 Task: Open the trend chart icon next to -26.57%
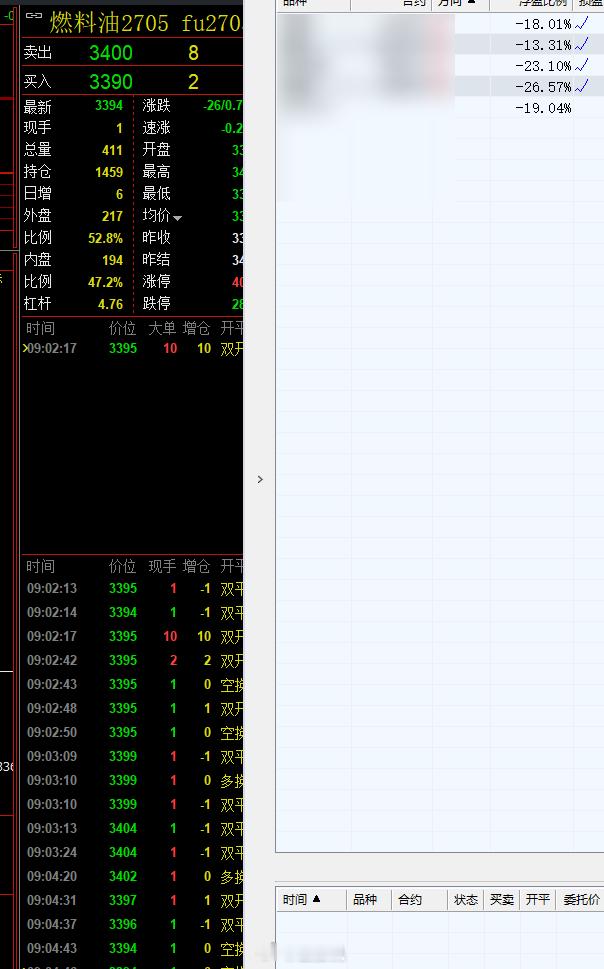[x=582, y=87]
